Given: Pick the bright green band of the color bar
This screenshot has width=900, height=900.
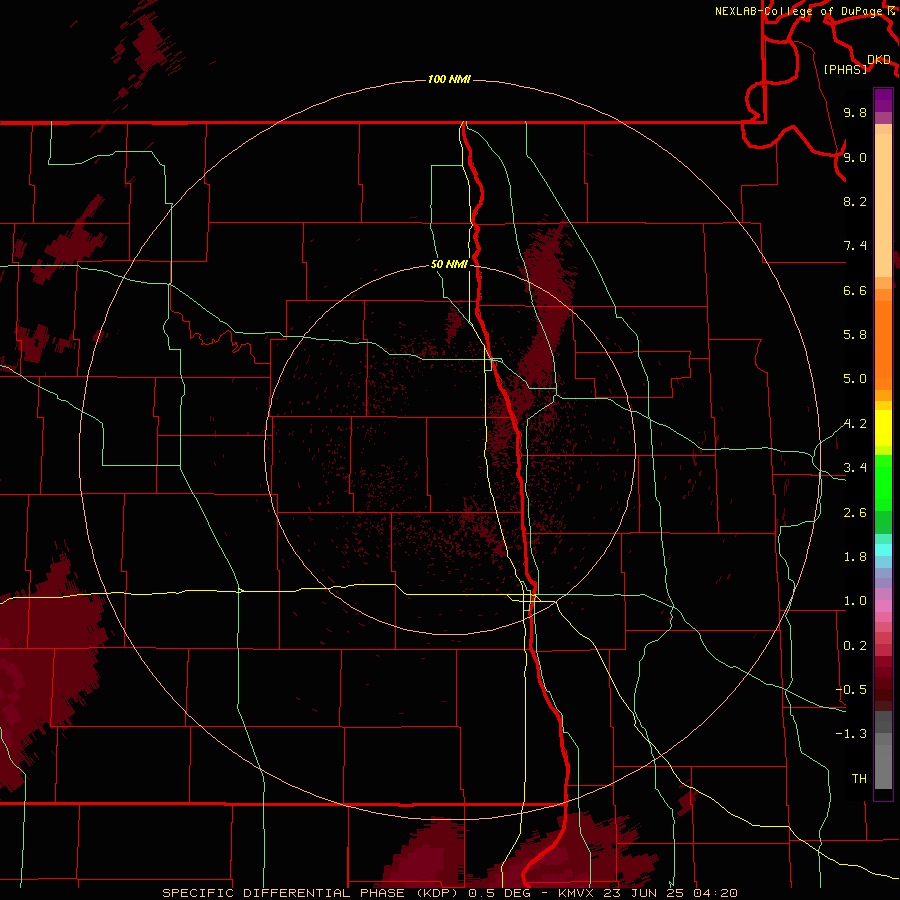Looking at the screenshot, I should coord(883,483).
